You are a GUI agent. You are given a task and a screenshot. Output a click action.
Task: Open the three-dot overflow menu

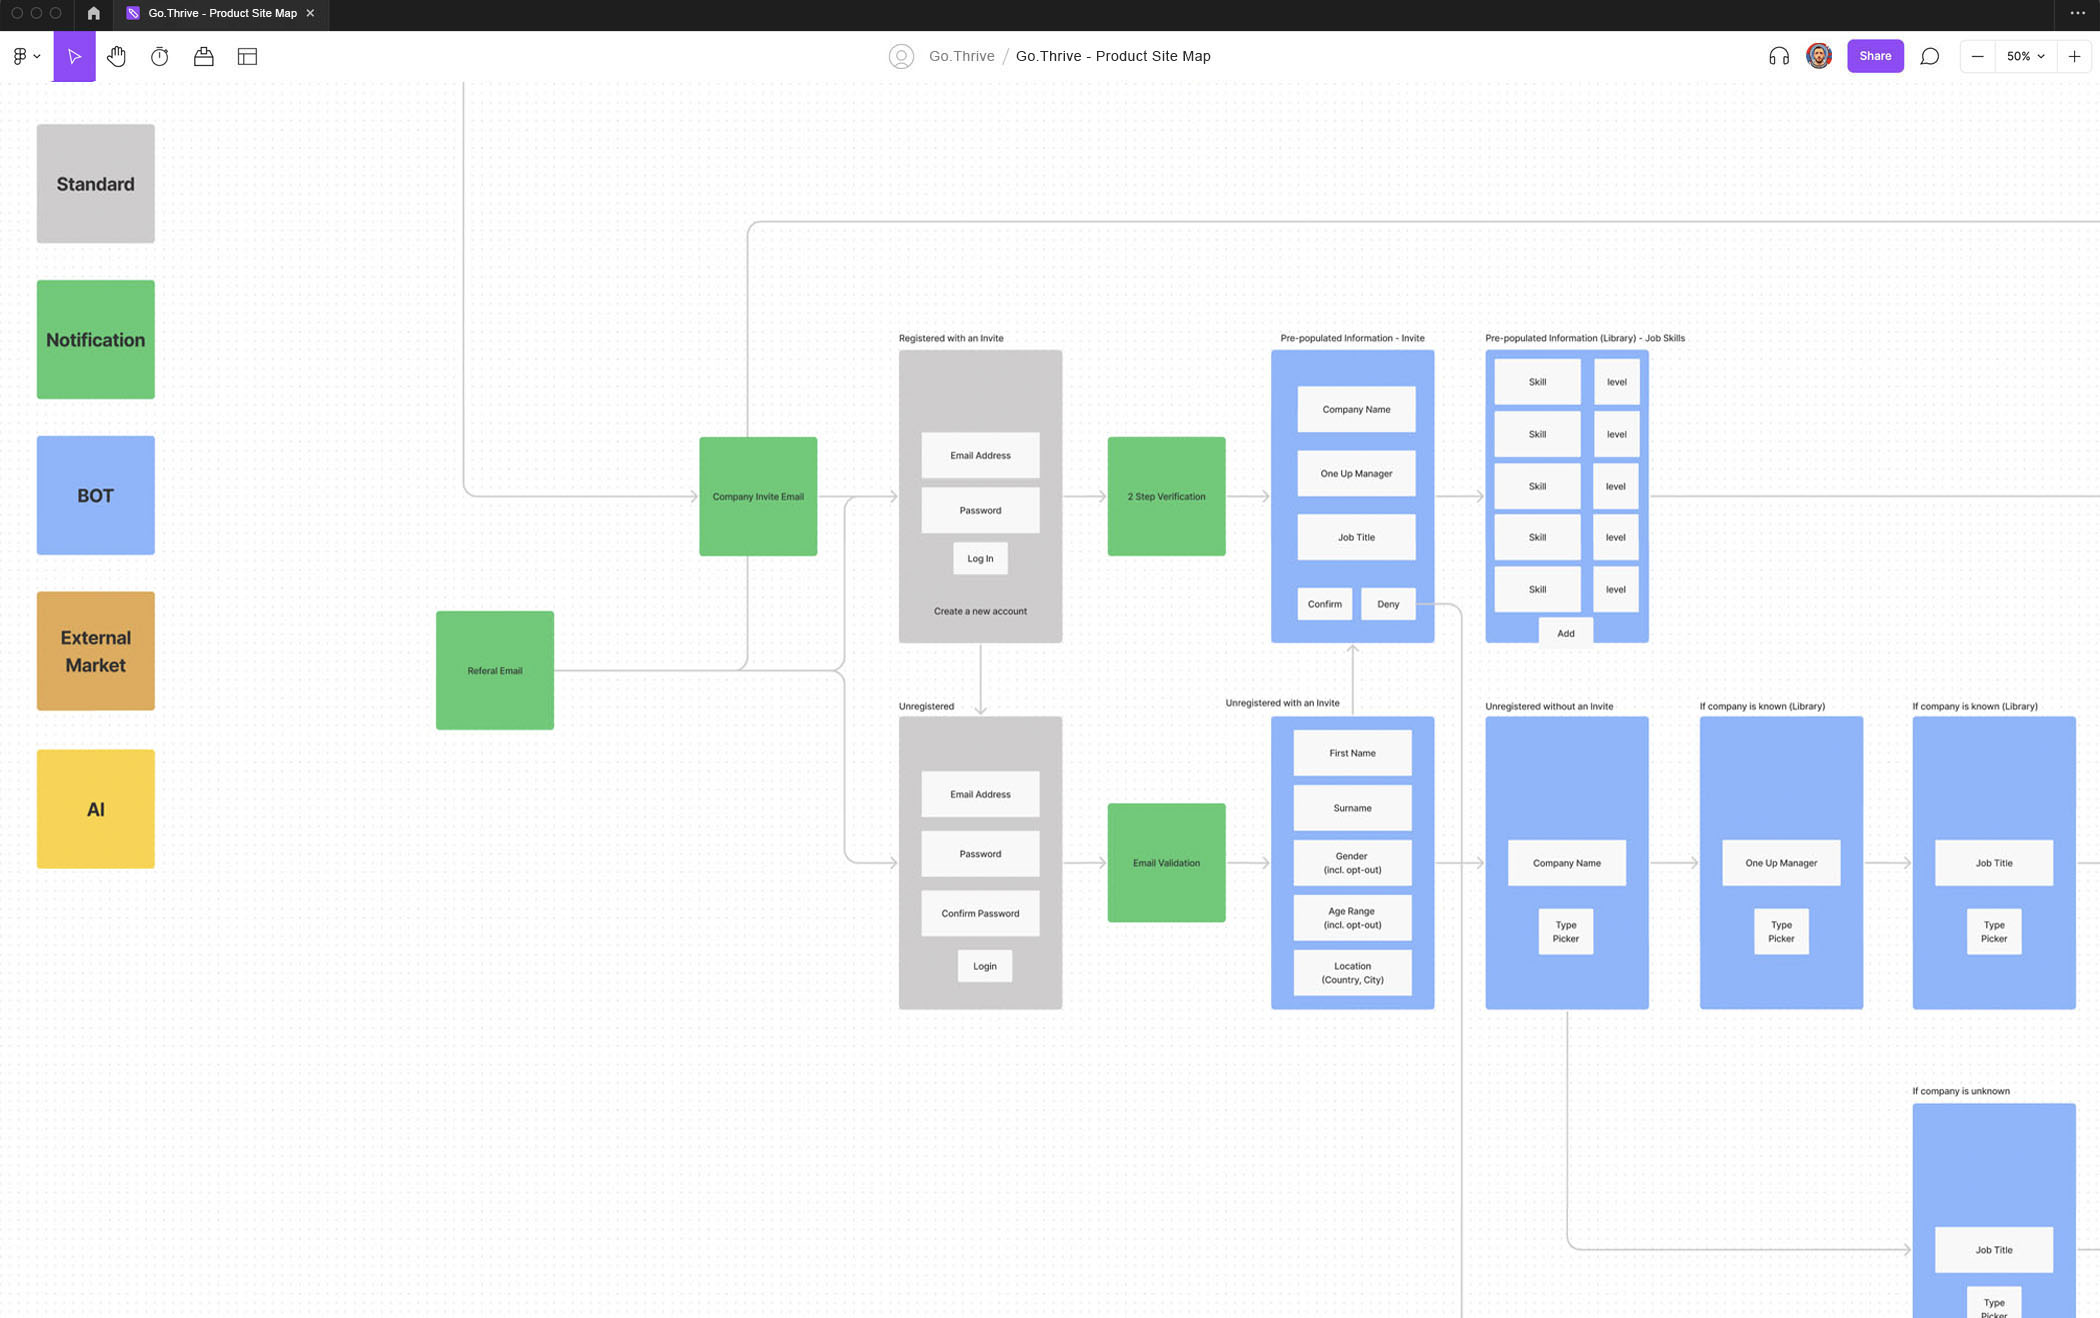pyautogui.click(x=2077, y=13)
